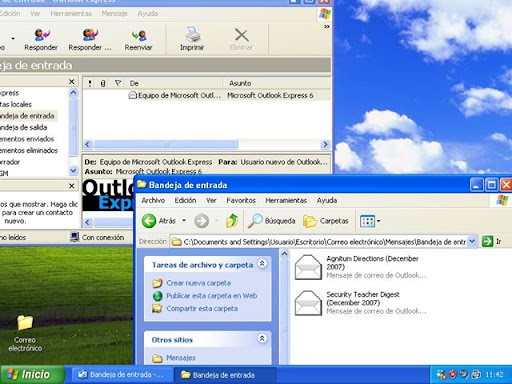The height and width of the screenshot is (384, 512).
Task: Sort by the attachment paperclip column
Action: coord(103,83)
